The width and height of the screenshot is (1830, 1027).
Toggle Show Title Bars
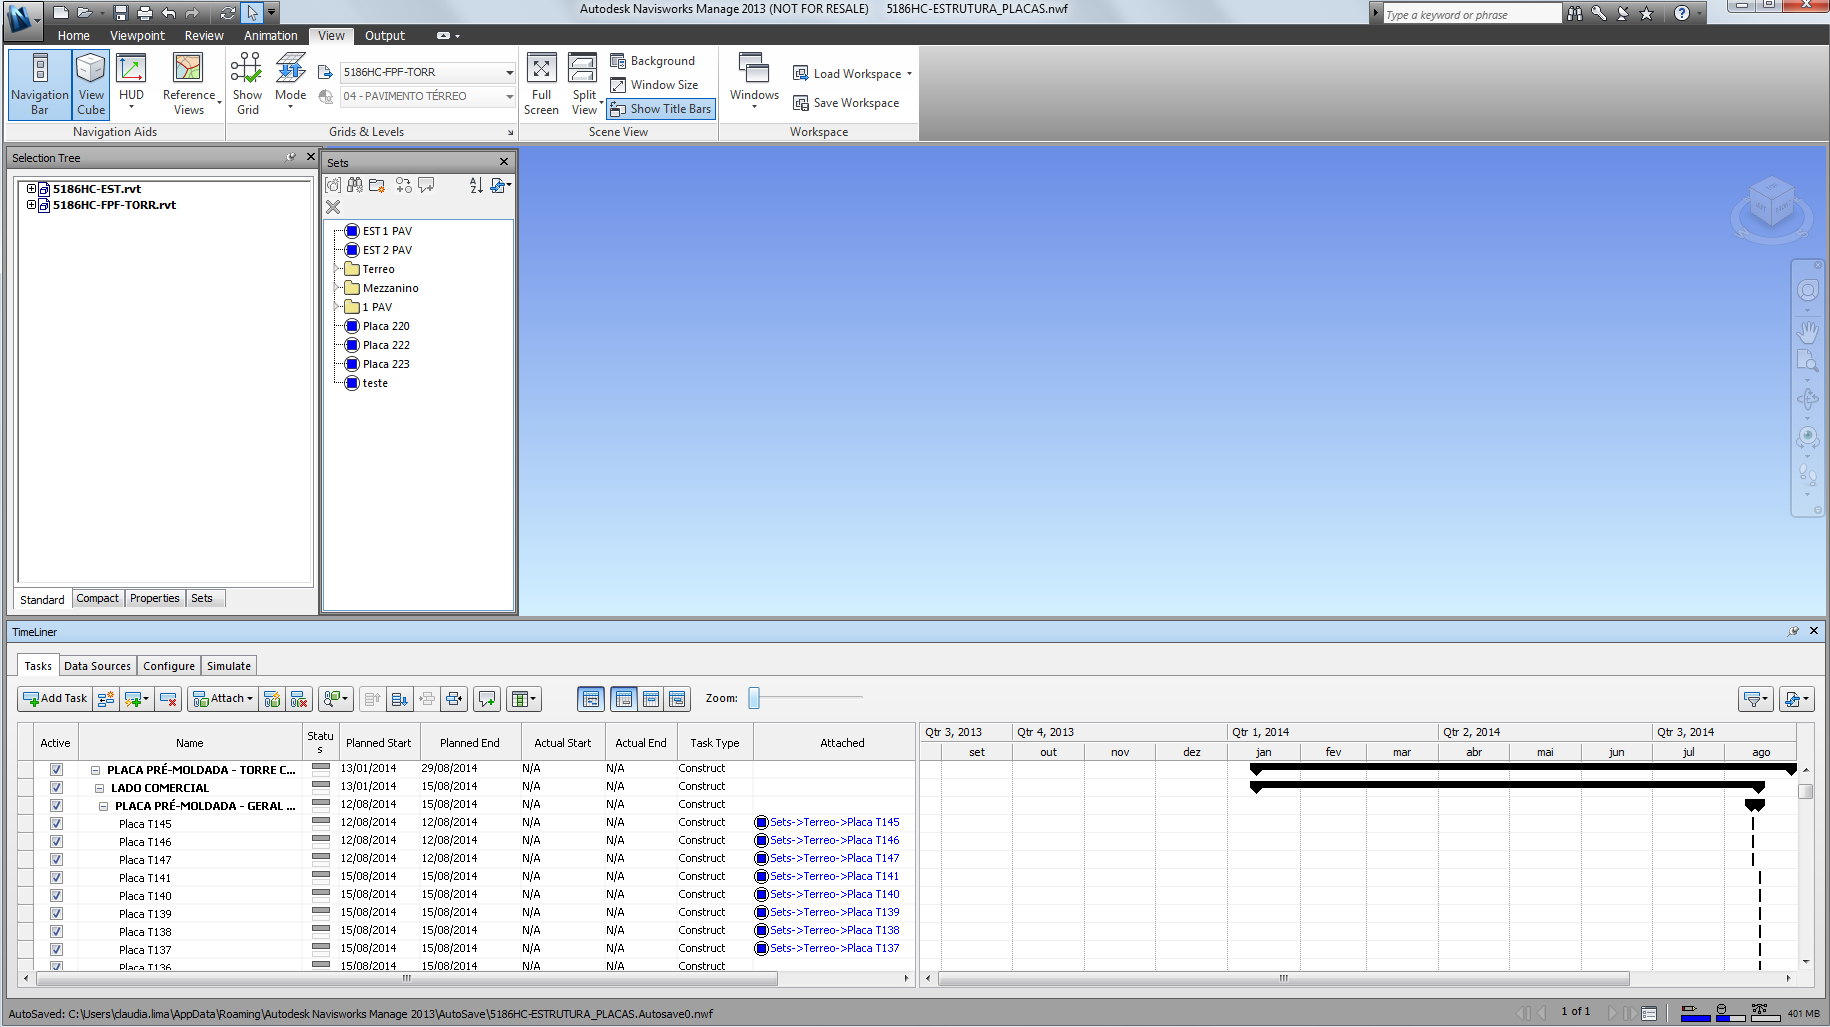pos(661,109)
